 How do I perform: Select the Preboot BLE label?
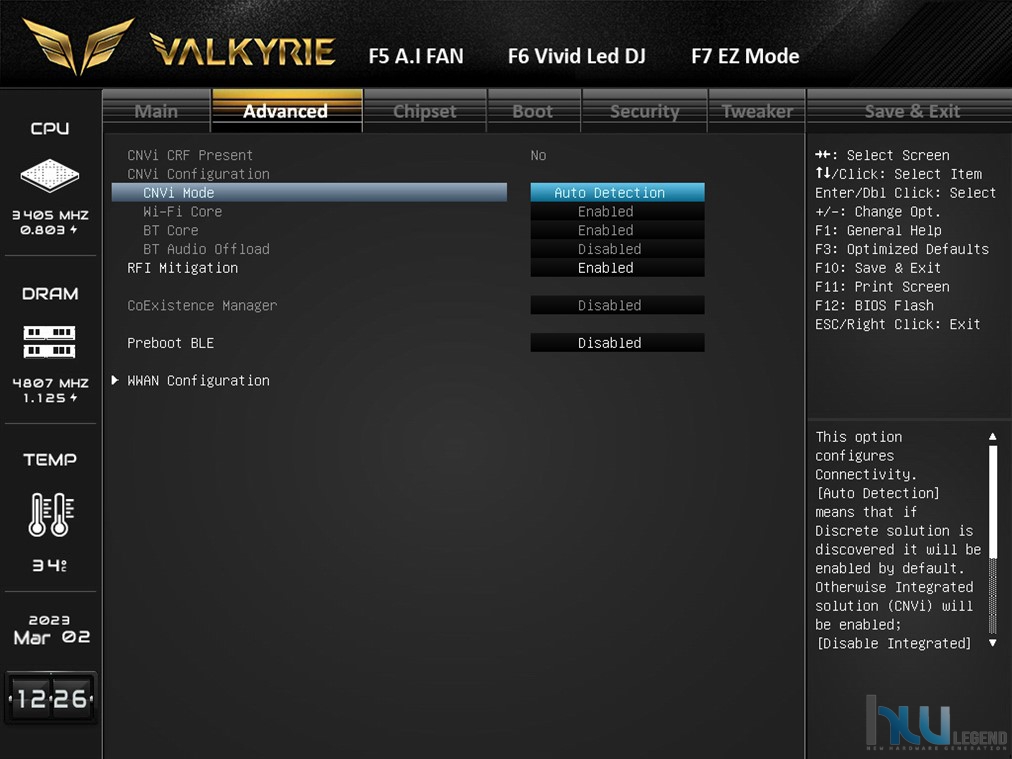170,343
